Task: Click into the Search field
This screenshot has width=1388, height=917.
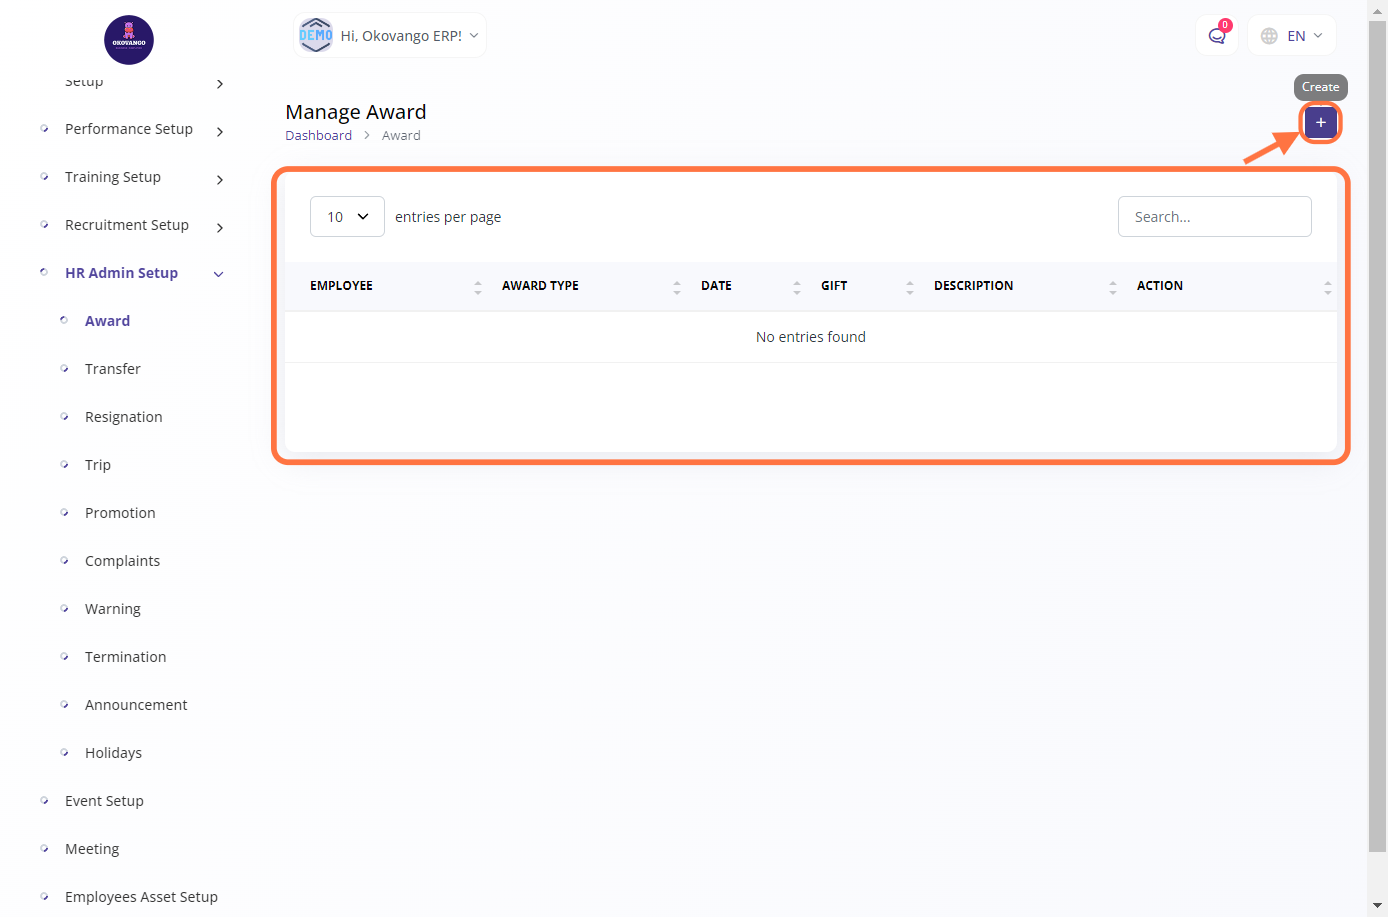Action: tap(1214, 217)
